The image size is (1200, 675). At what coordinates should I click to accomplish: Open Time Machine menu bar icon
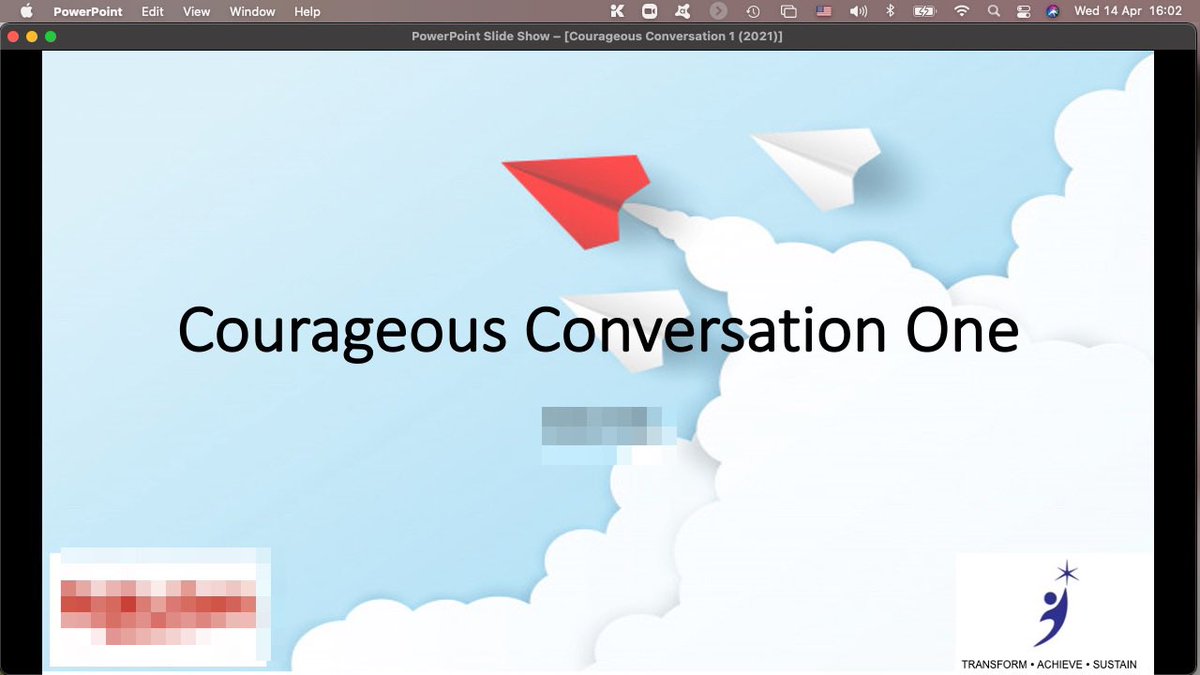click(752, 11)
